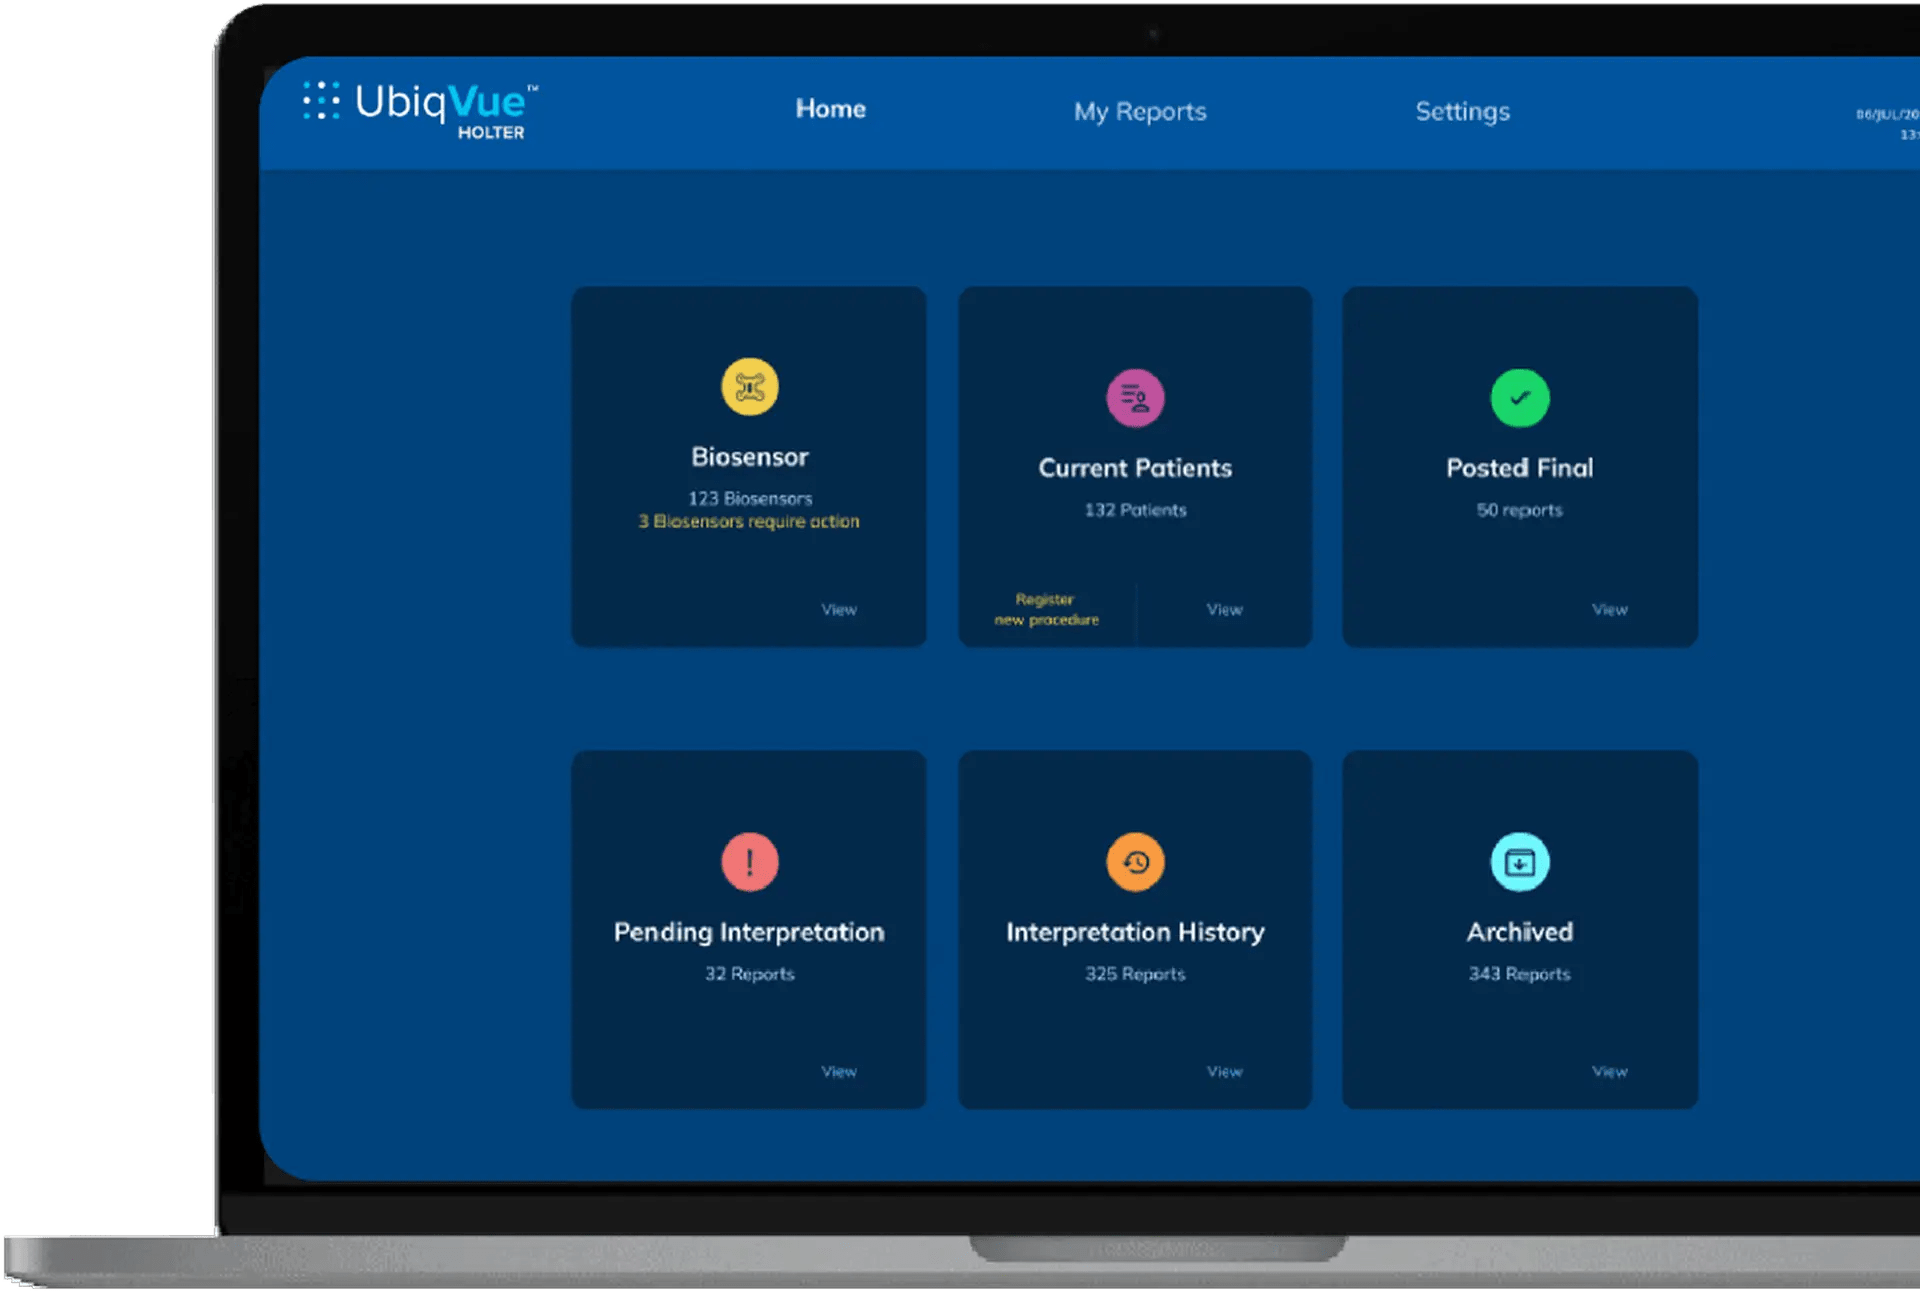The height and width of the screenshot is (1291, 1920).
Task: Click View on Posted Final card
Action: 1609,610
